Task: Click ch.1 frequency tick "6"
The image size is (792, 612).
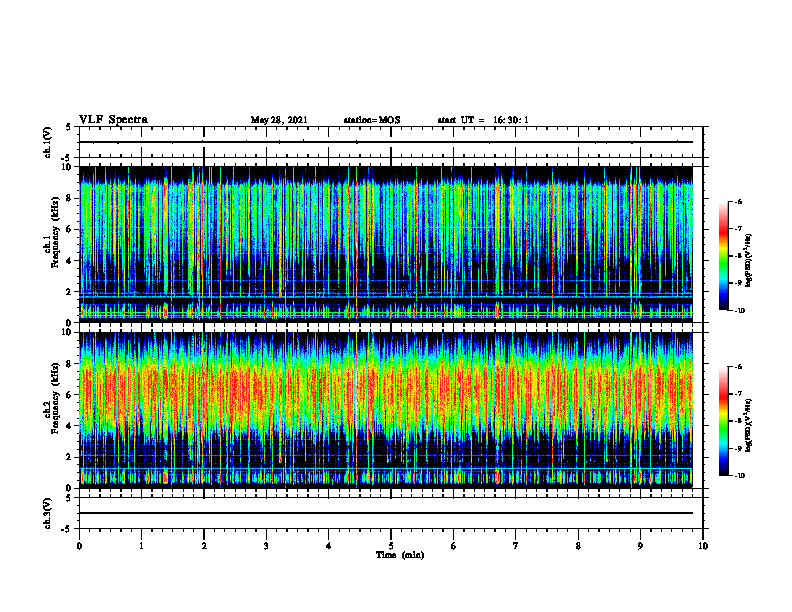Action: 70,229
